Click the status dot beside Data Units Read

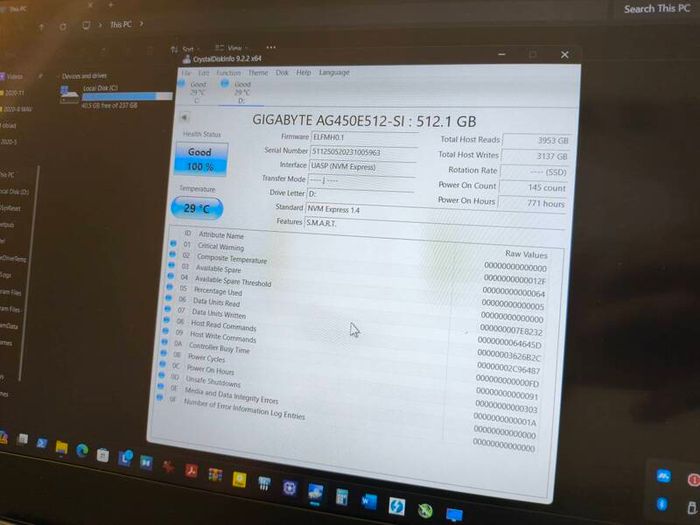click(x=168, y=298)
